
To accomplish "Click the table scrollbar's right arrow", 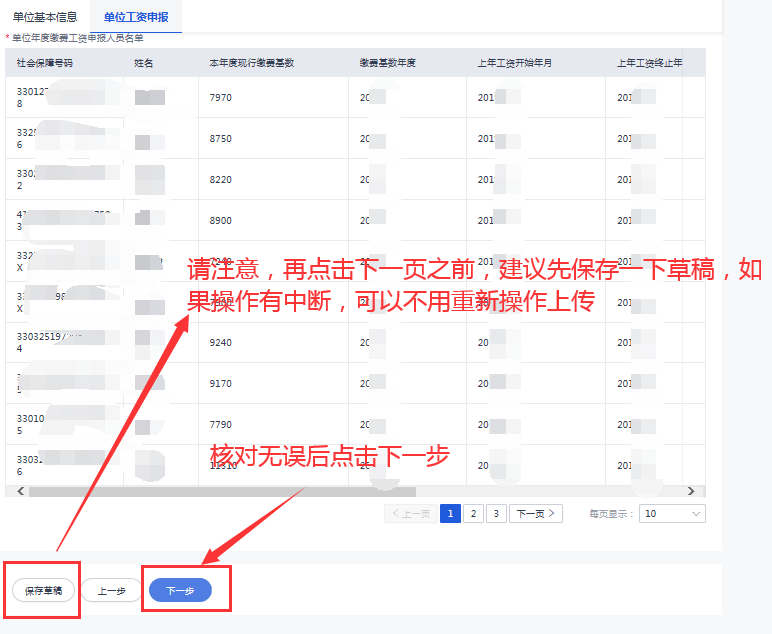I will tap(690, 491).
